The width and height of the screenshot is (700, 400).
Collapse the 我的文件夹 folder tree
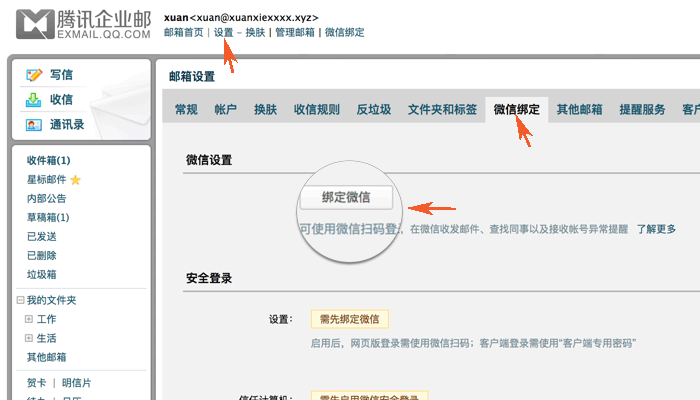coord(20,301)
